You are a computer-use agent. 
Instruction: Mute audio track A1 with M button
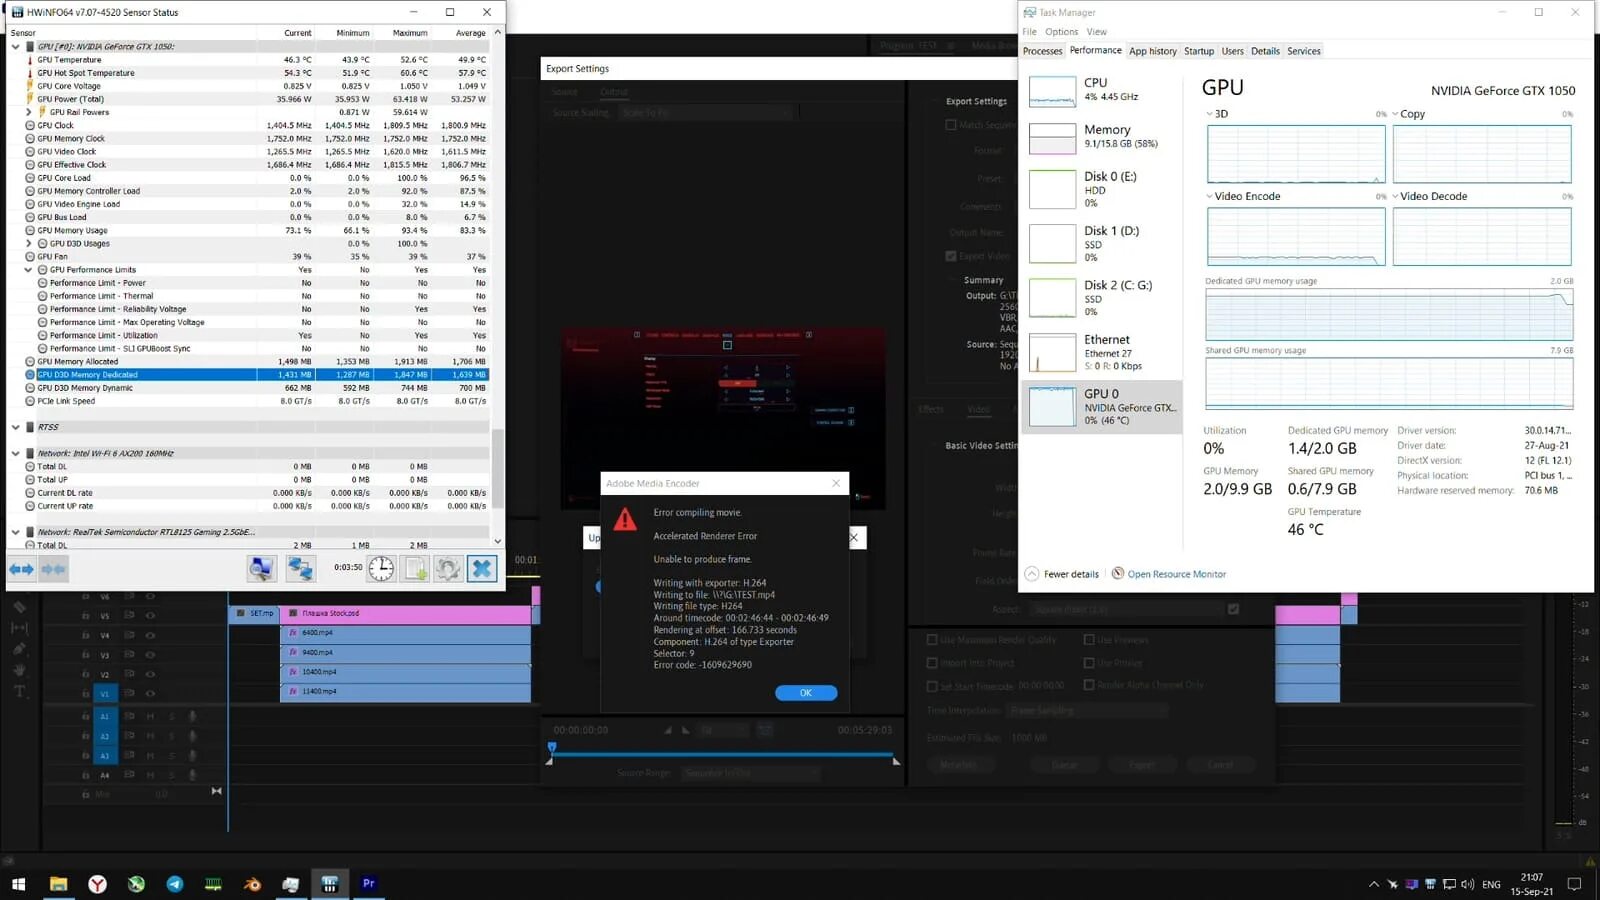coord(151,716)
